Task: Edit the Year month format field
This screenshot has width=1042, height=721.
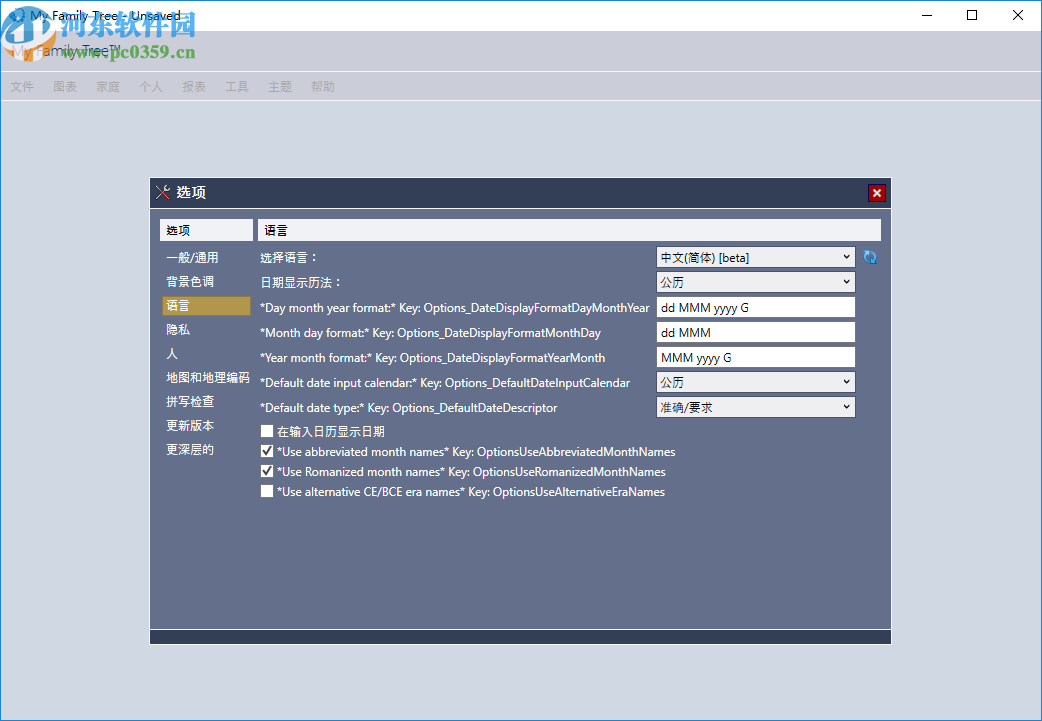Action: [x=756, y=358]
